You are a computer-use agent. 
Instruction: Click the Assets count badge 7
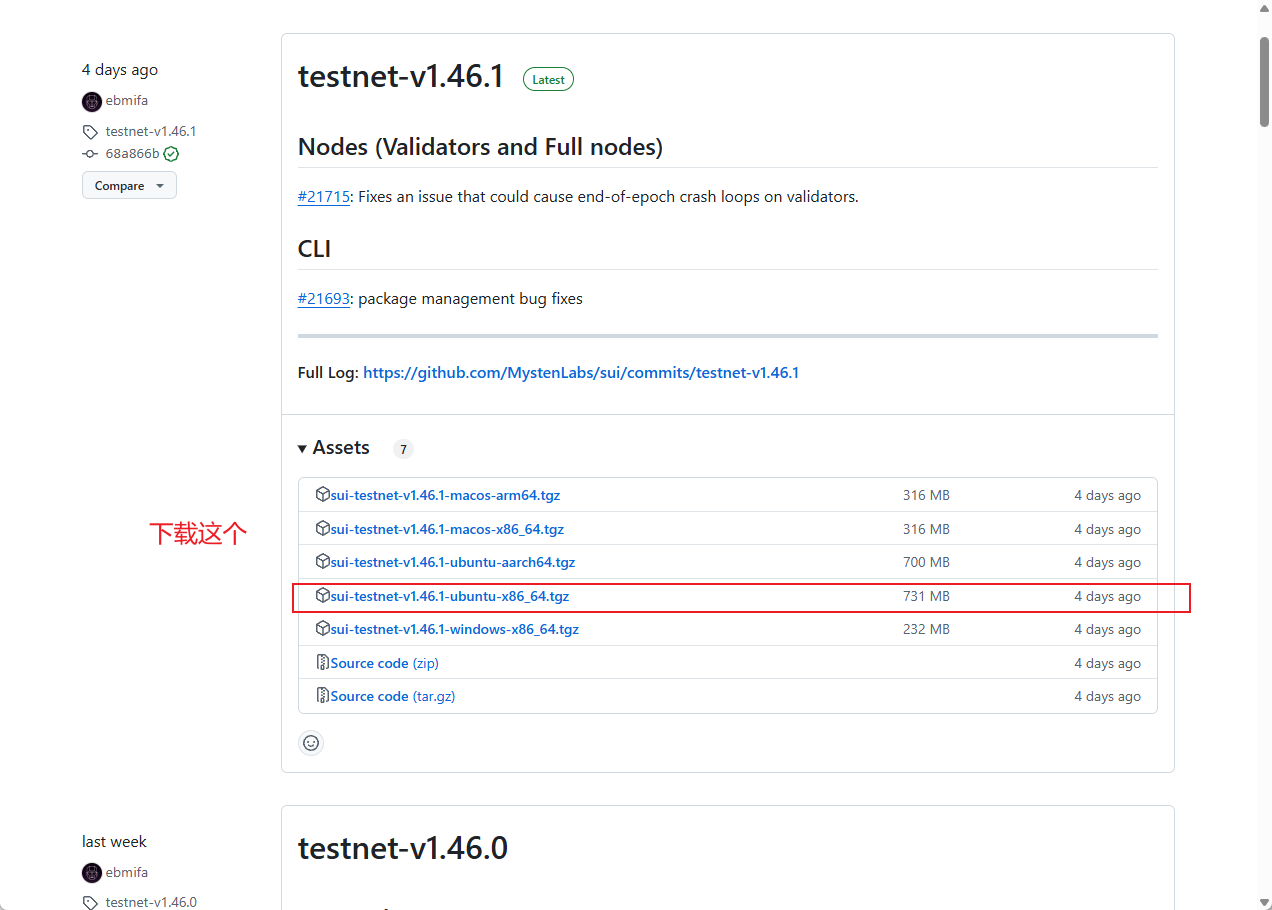(403, 449)
